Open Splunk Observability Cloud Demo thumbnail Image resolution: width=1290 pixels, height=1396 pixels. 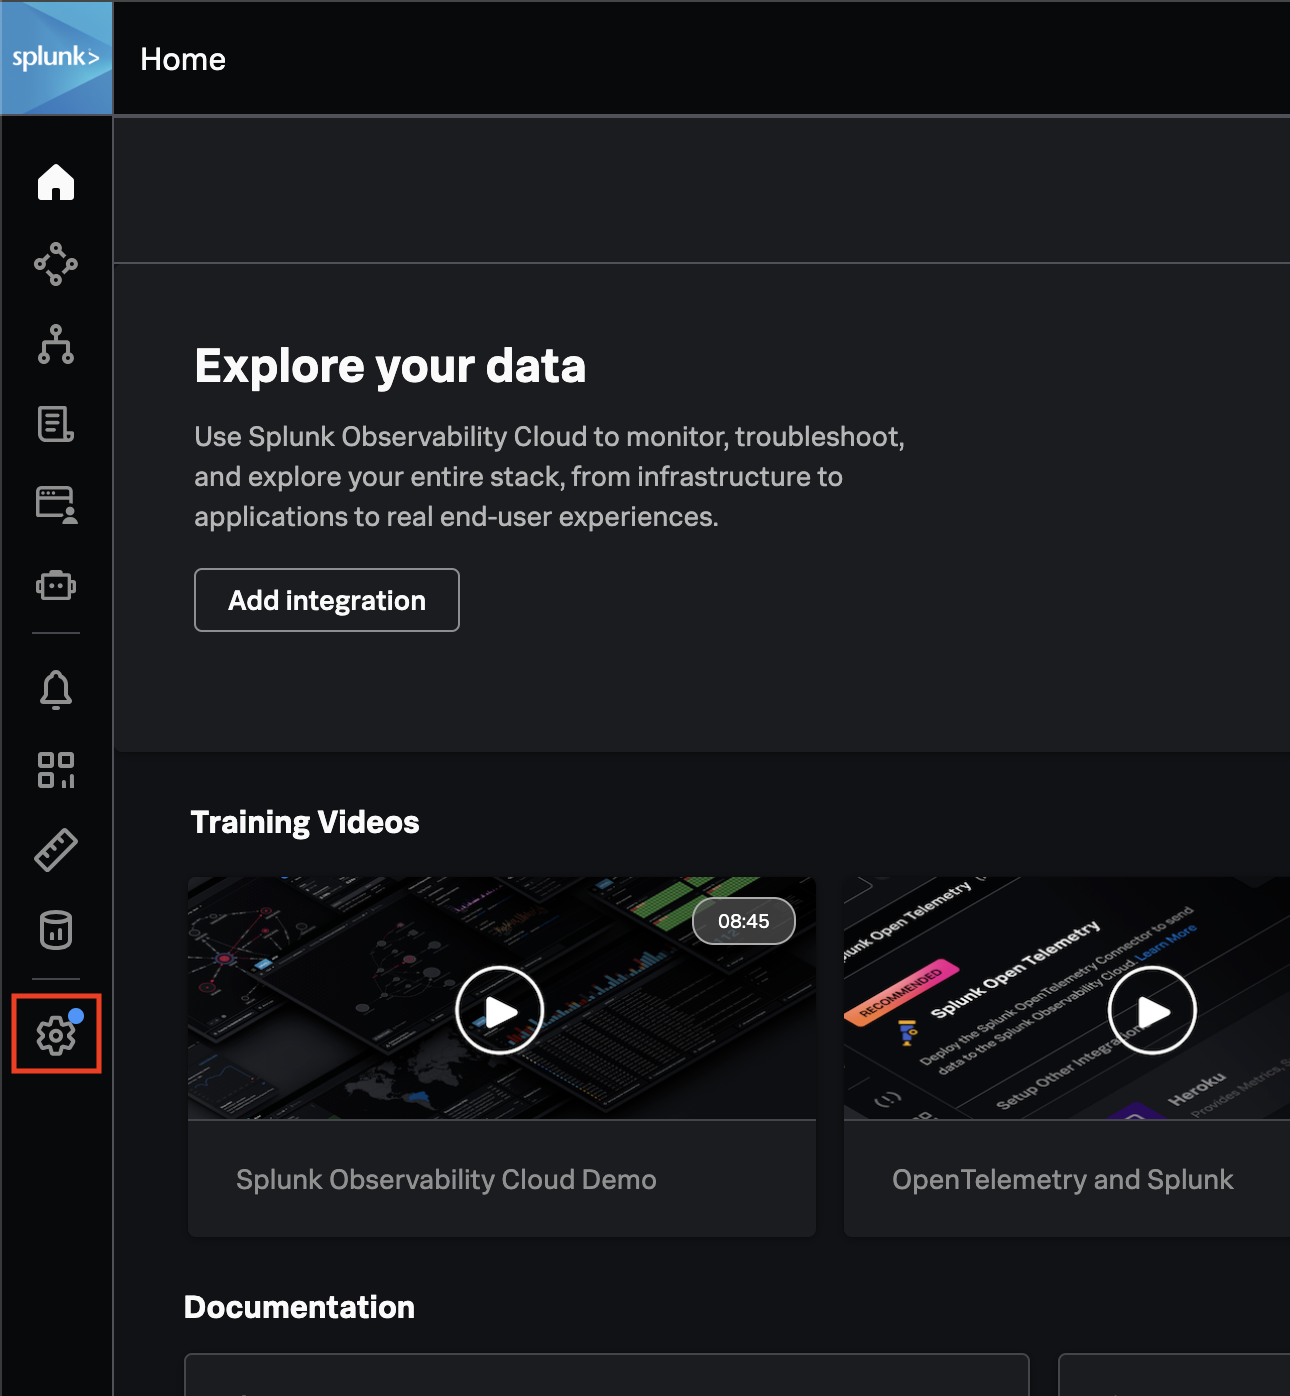pos(502,998)
